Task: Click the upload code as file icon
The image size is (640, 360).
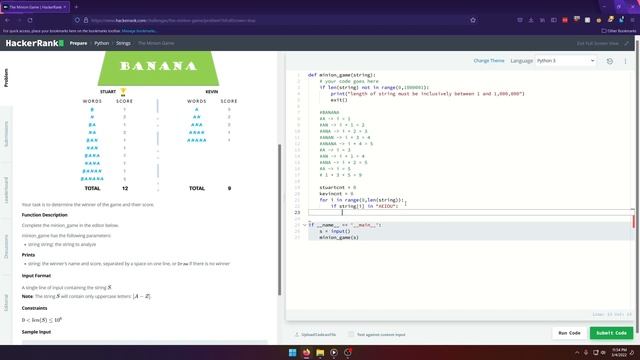Action: pos(297,334)
